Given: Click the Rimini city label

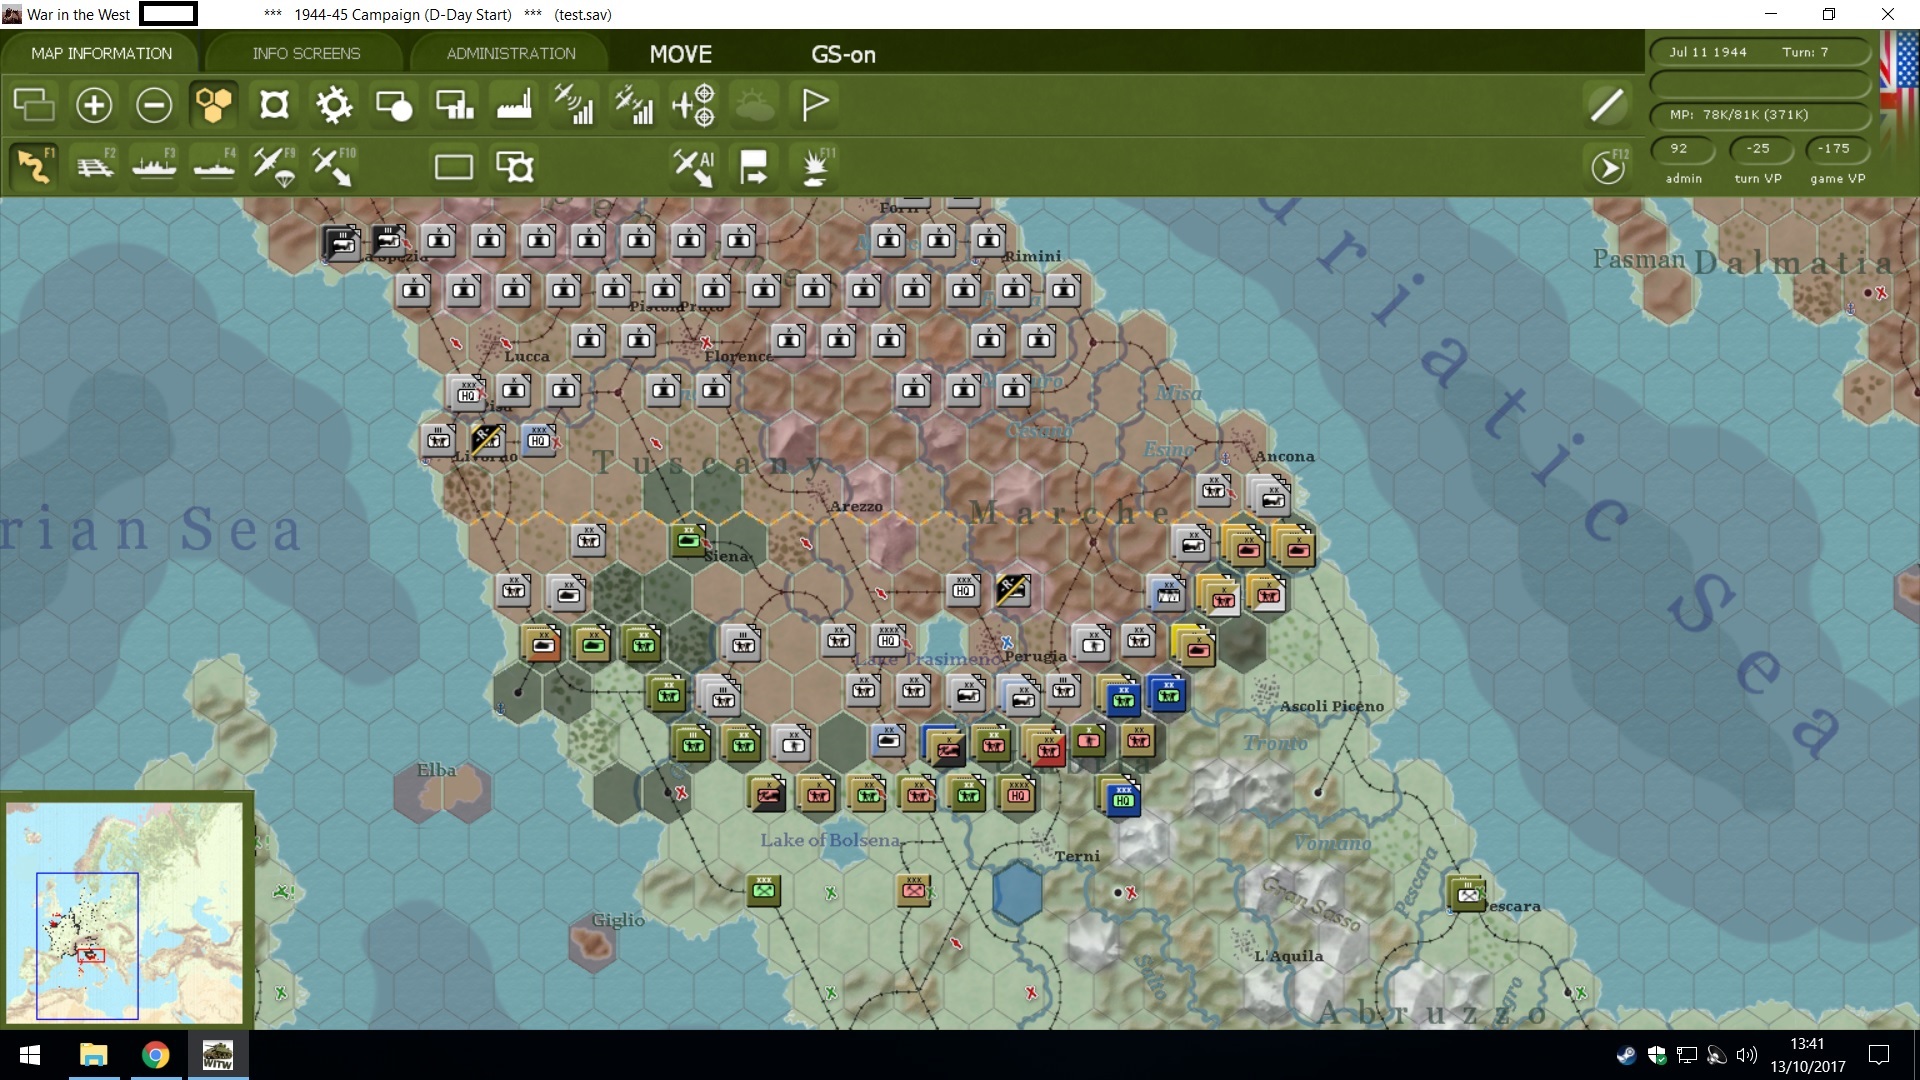Looking at the screenshot, I should pyautogui.click(x=1032, y=256).
